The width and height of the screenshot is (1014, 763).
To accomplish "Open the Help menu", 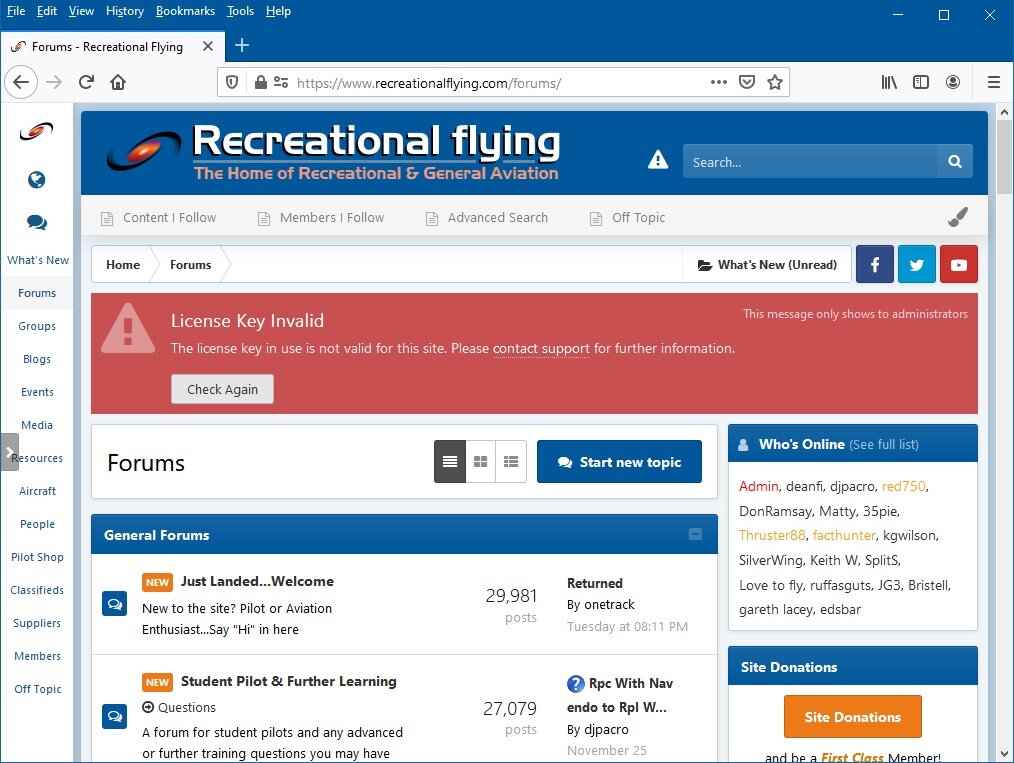I will coord(278,11).
